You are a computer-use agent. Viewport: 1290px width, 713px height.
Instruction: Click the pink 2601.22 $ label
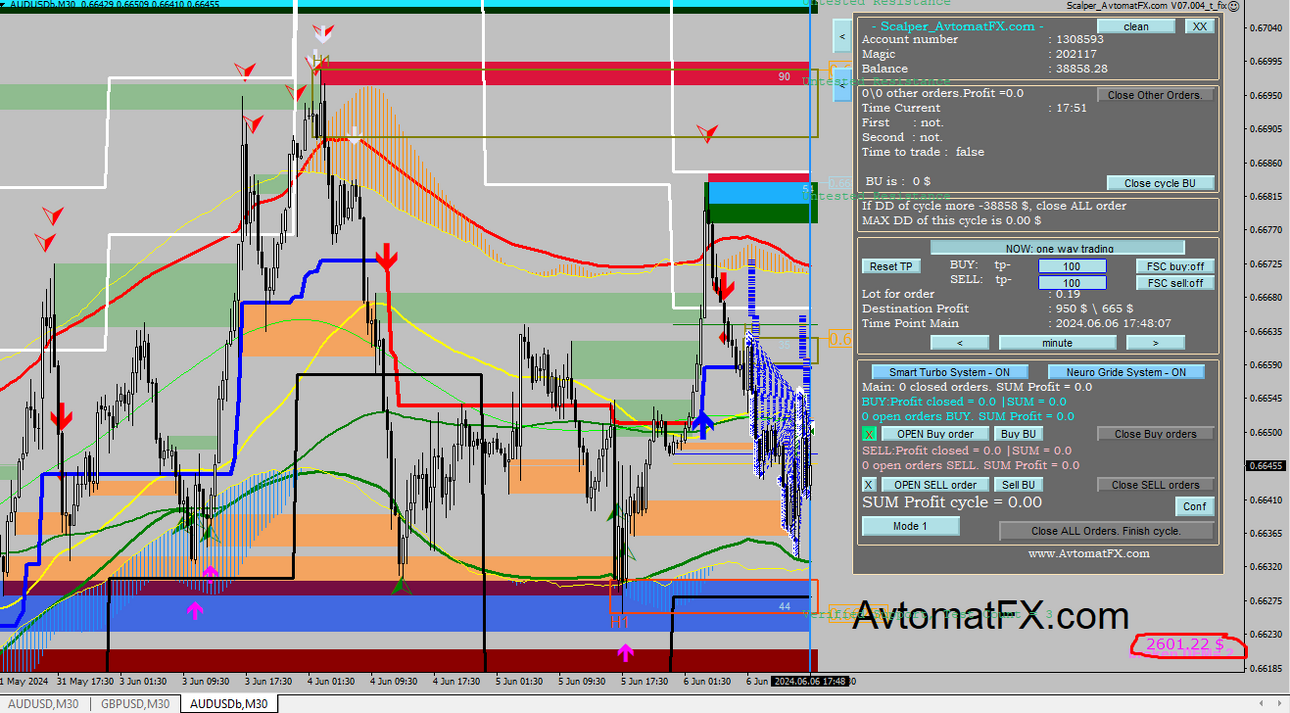[x=1185, y=644]
